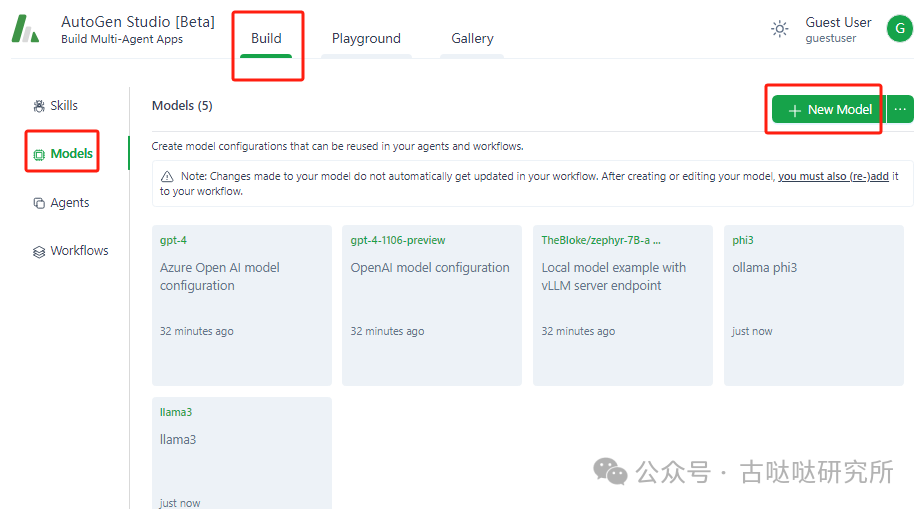923x509 pixels.
Task: Open the more options ellipsis dropdown
Action: (900, 109)
